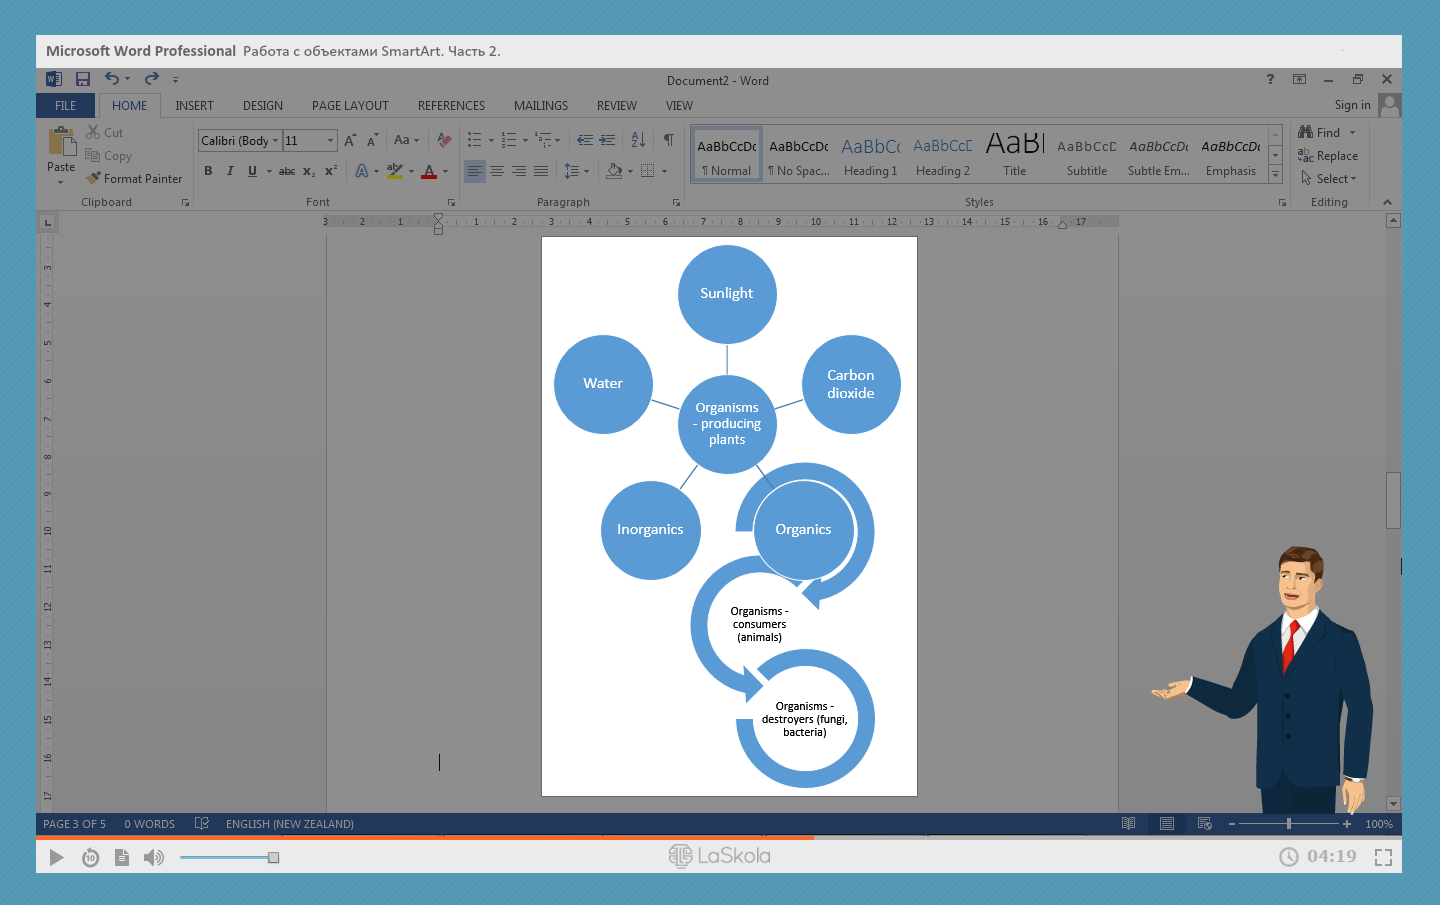Open the font name dropdown
This screenshot has height=905, width=1440.
(x=275, y=141)
